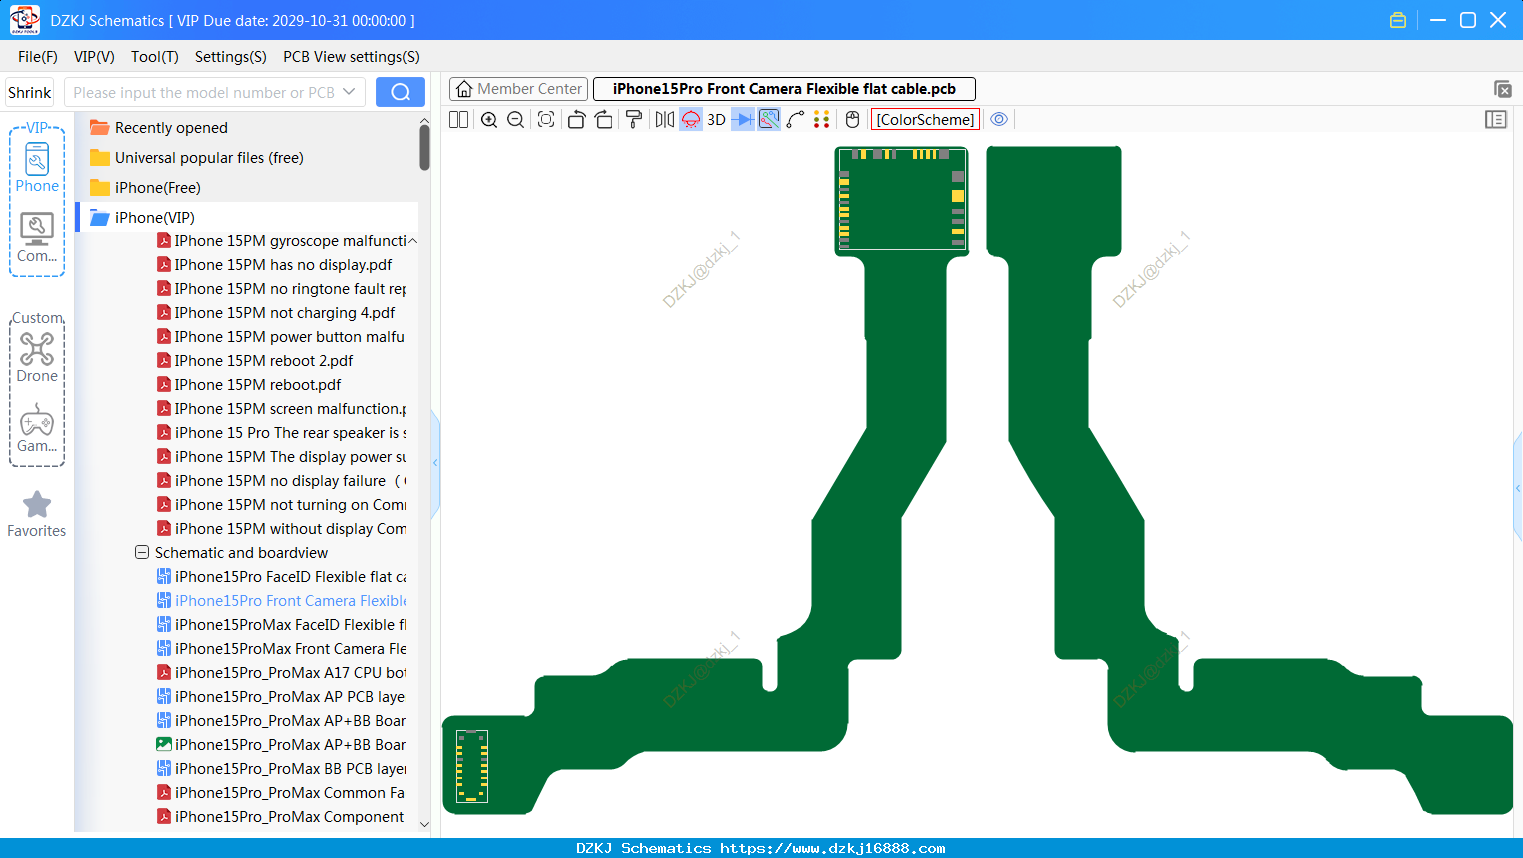Select the iPhone15Pro Front Camera pcb tab
The width and height of the screenshot is (1523, 858).
click(x=784, y=89)
